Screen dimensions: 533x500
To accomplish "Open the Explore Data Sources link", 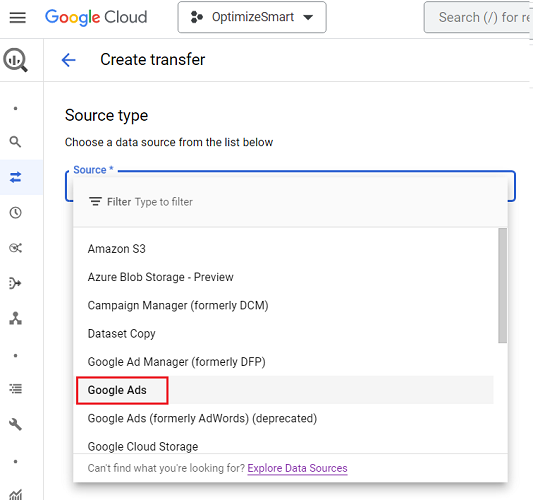I will coord(297,468).
